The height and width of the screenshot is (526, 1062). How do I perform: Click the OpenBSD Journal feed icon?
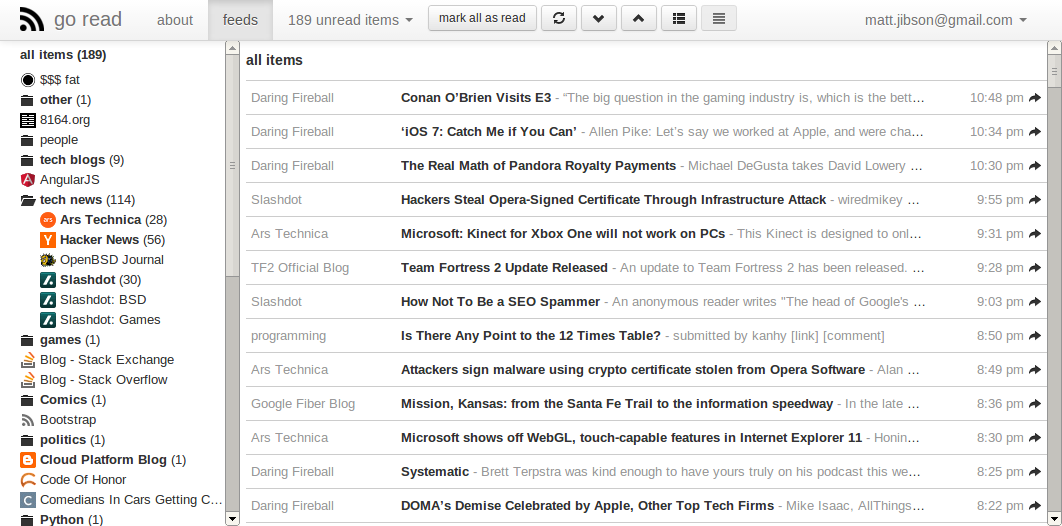(x=47, y=260)
